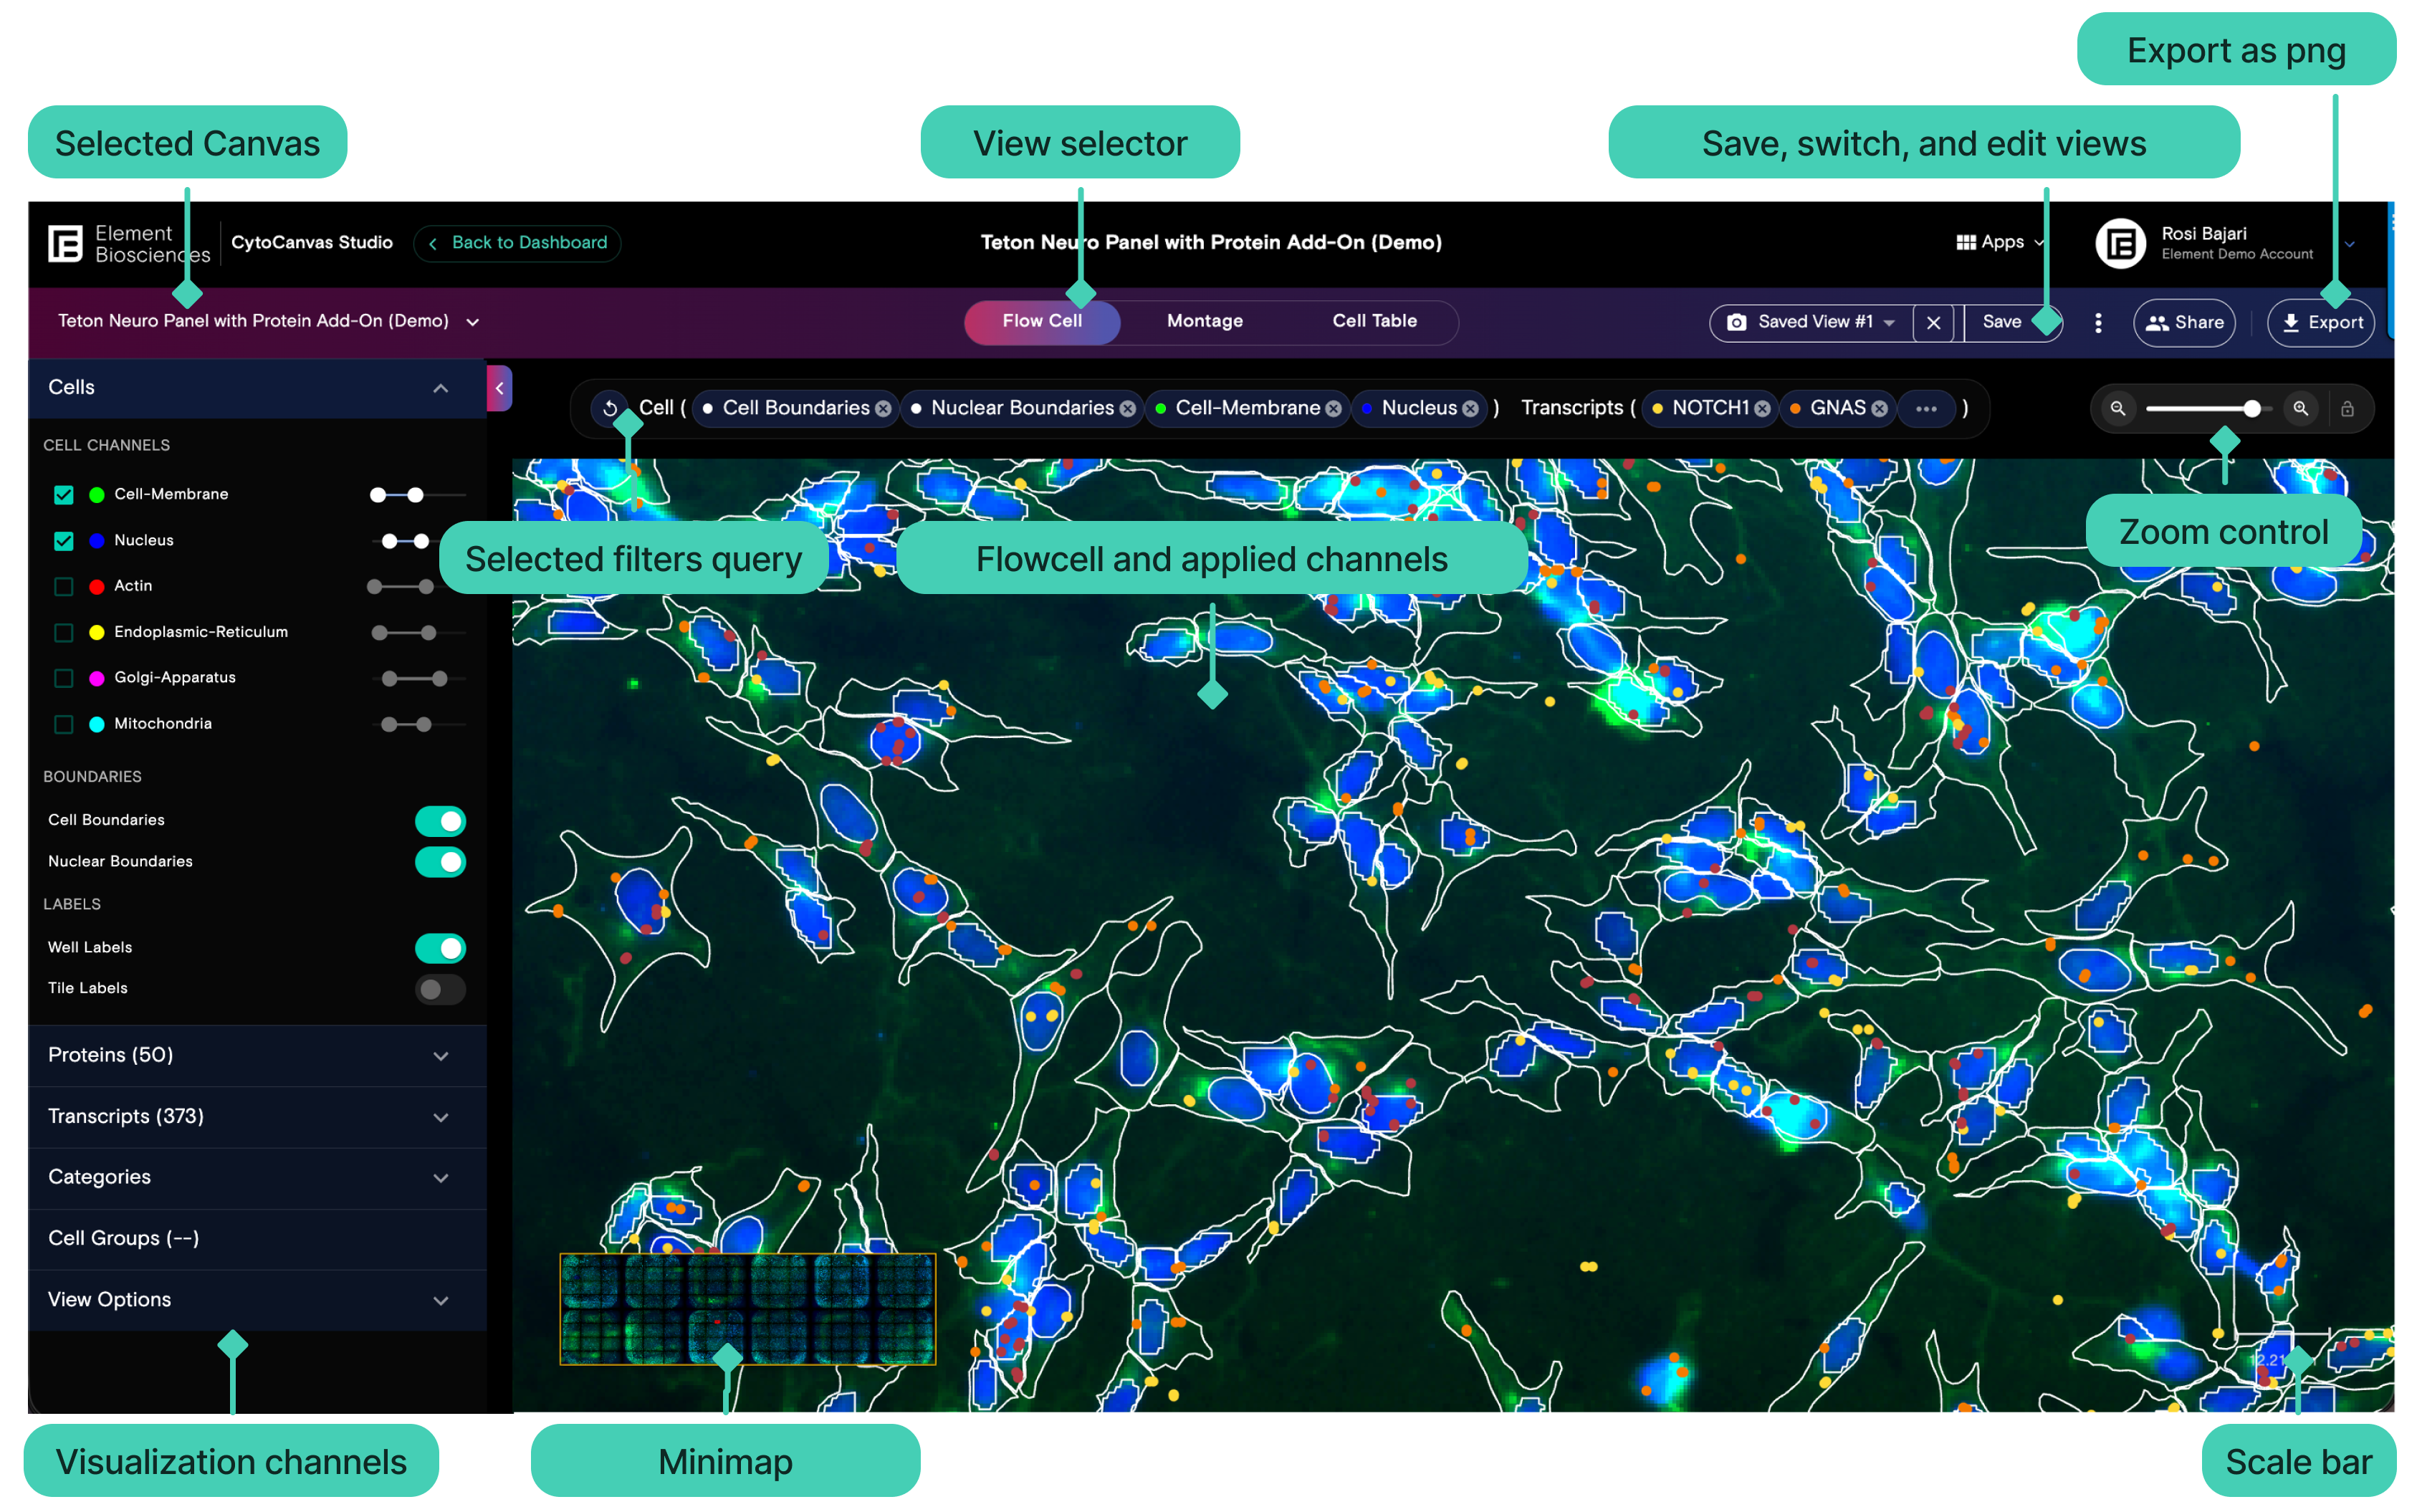Image resolution: width=2417 pixels, height=1512 pixels.
Task: Click the zoom level slider track
Action: 2208,409
